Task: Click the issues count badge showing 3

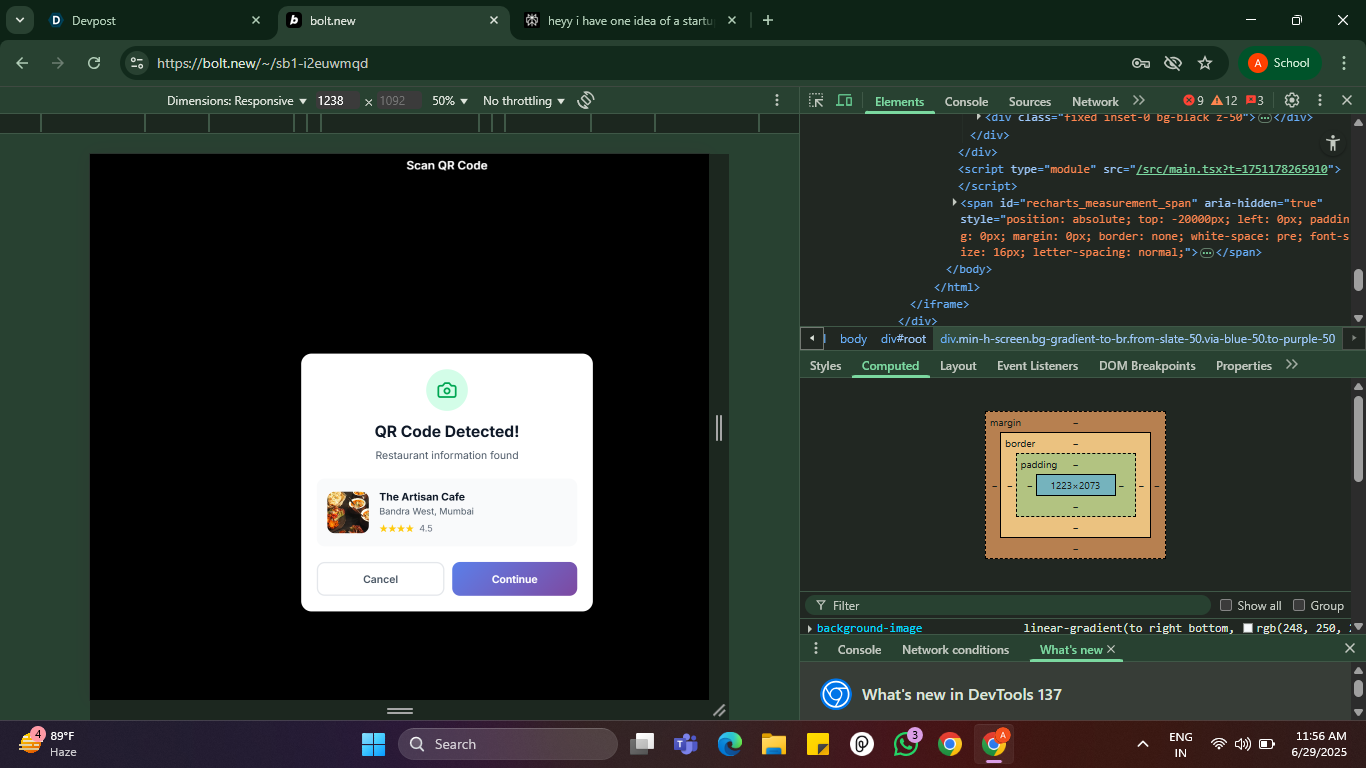Action: click(x=1255, y=101)
